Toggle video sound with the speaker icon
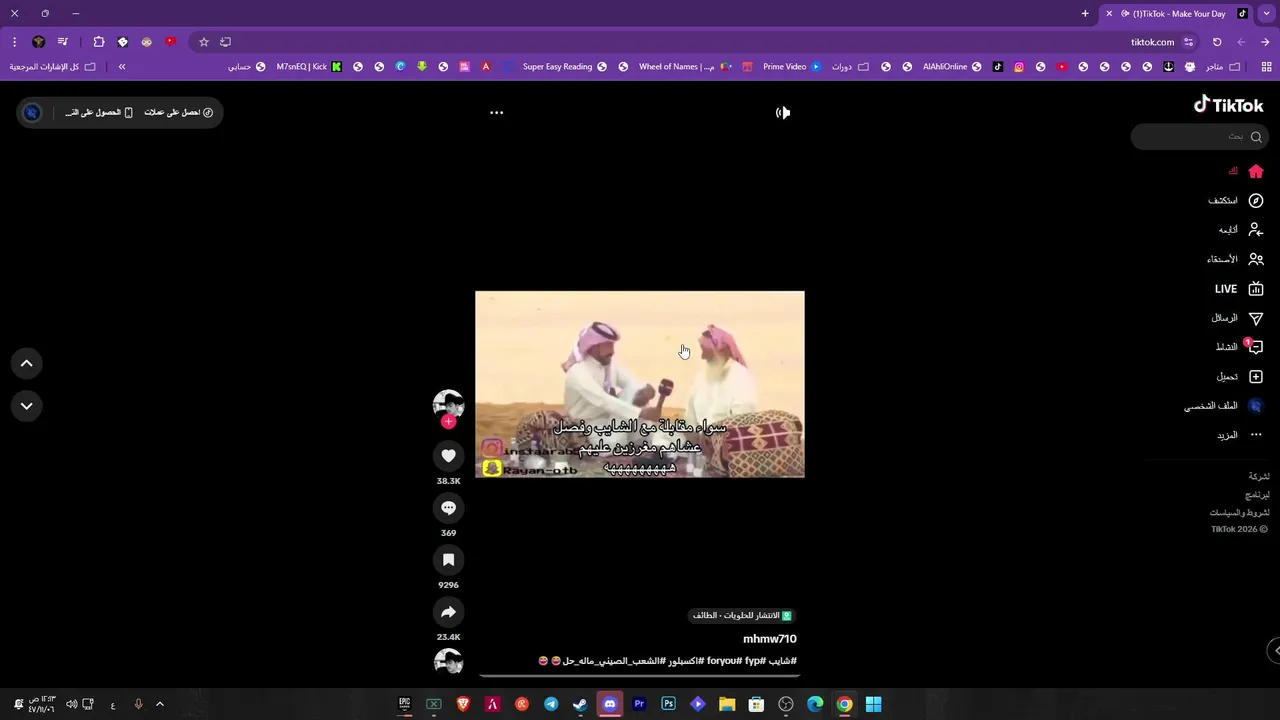The height and width of the screenshot is (720, 1280). tap(783, 113)
